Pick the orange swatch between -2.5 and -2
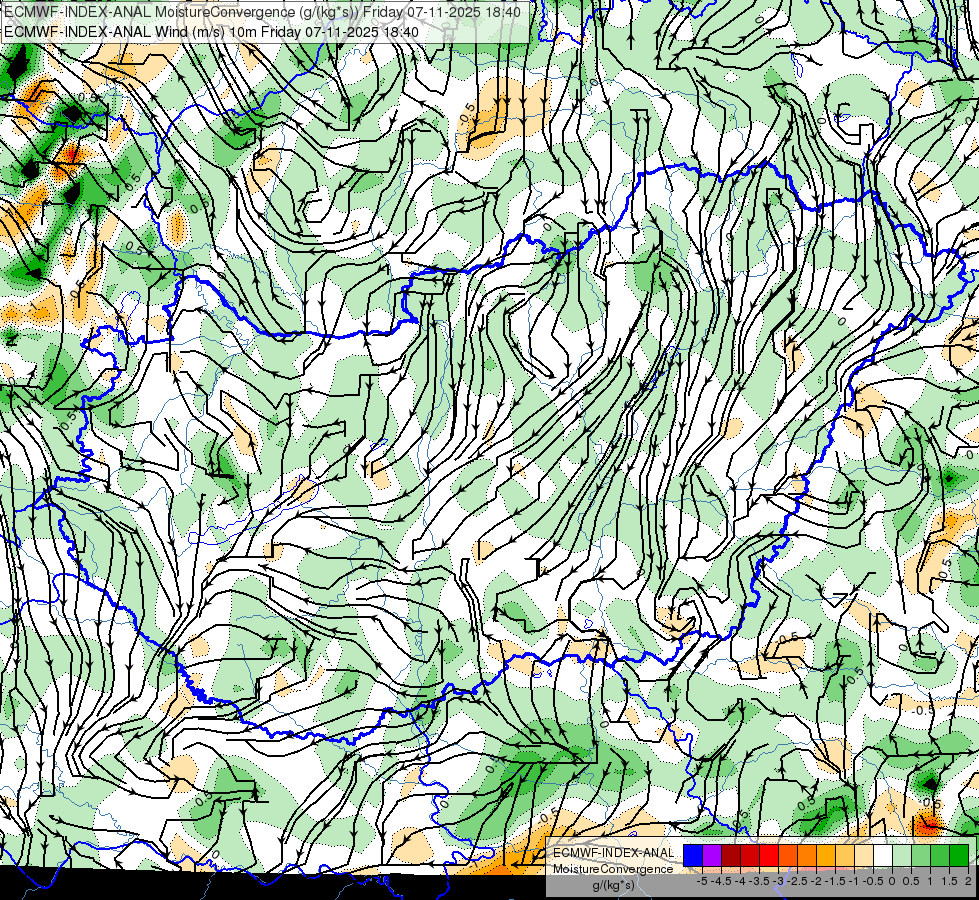 (x=807, y=856)
